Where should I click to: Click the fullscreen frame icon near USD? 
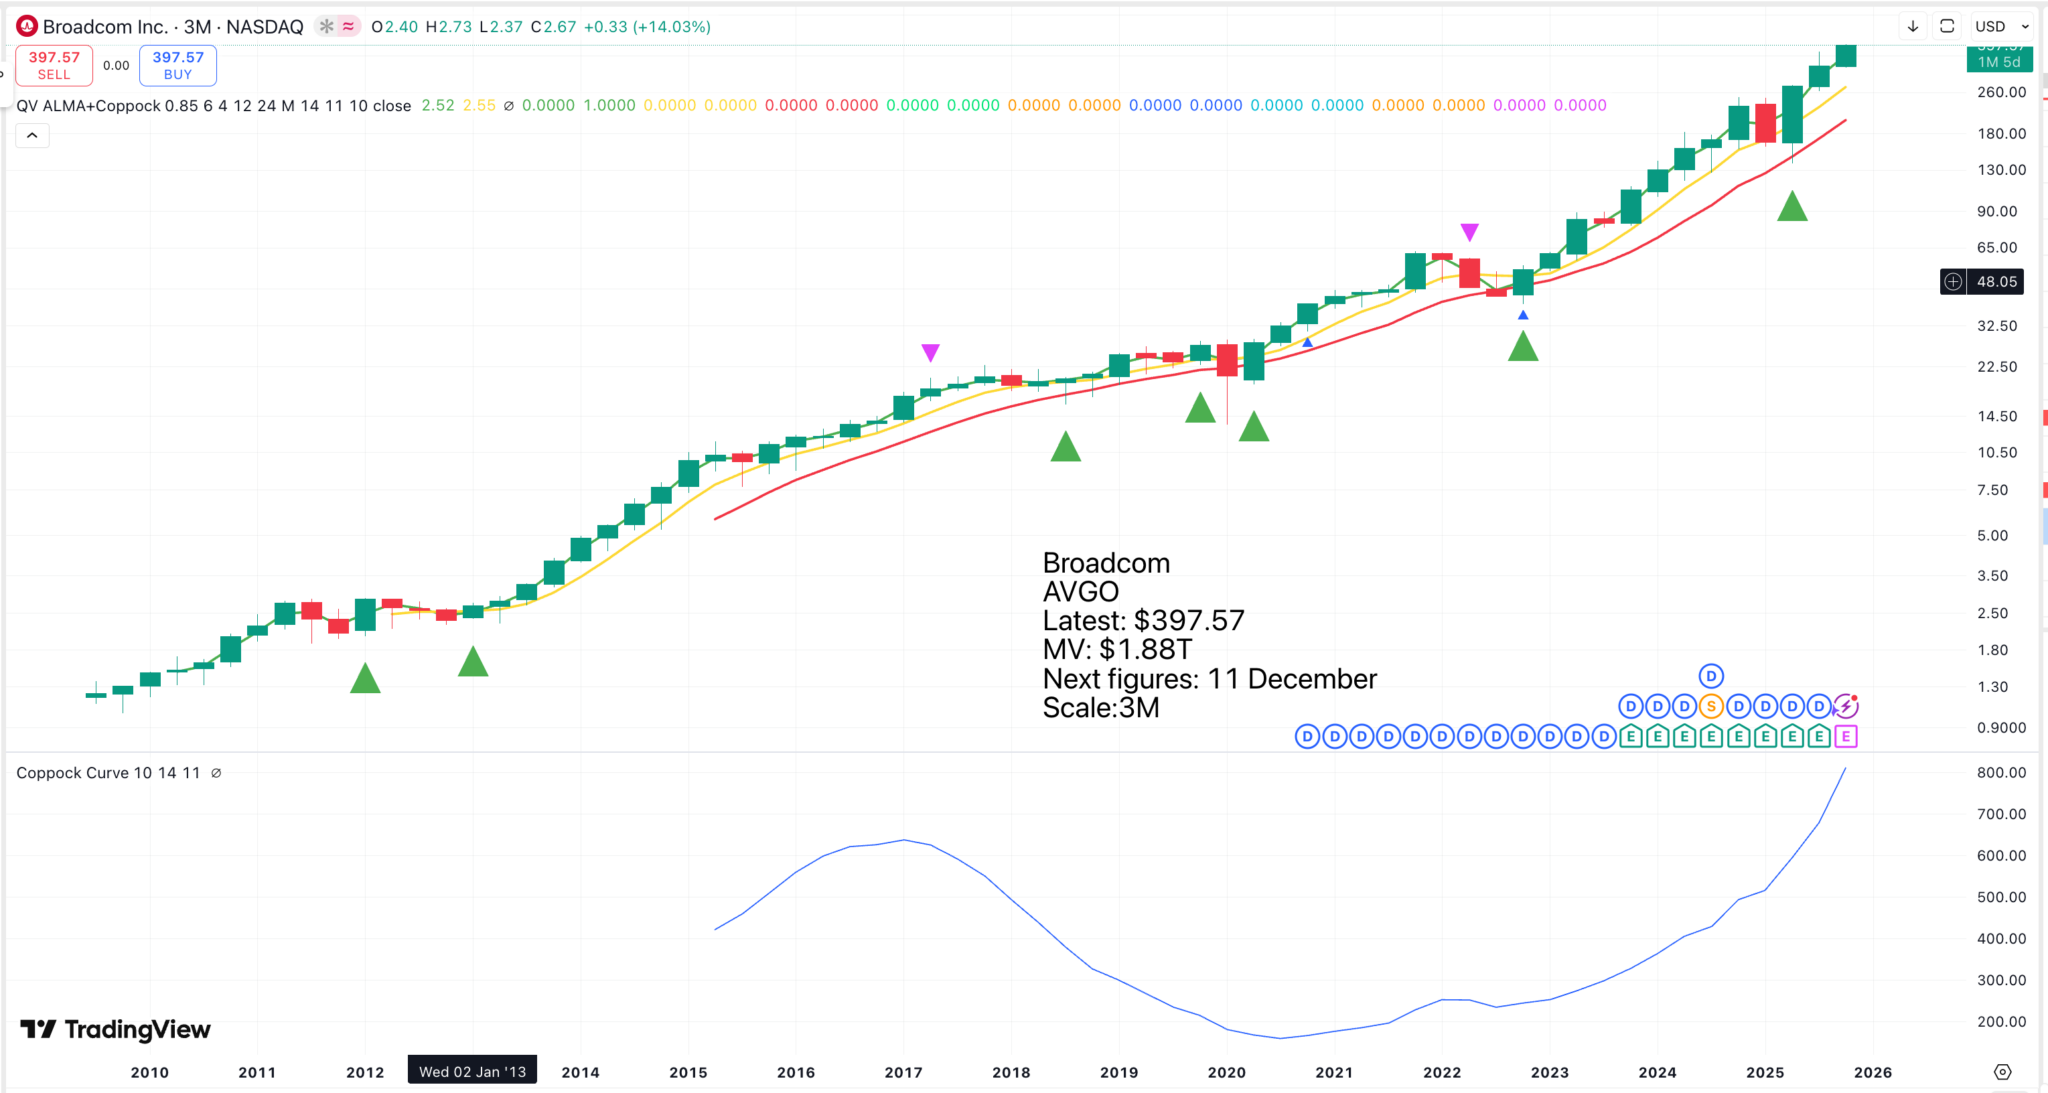[x=1946, y=27]
